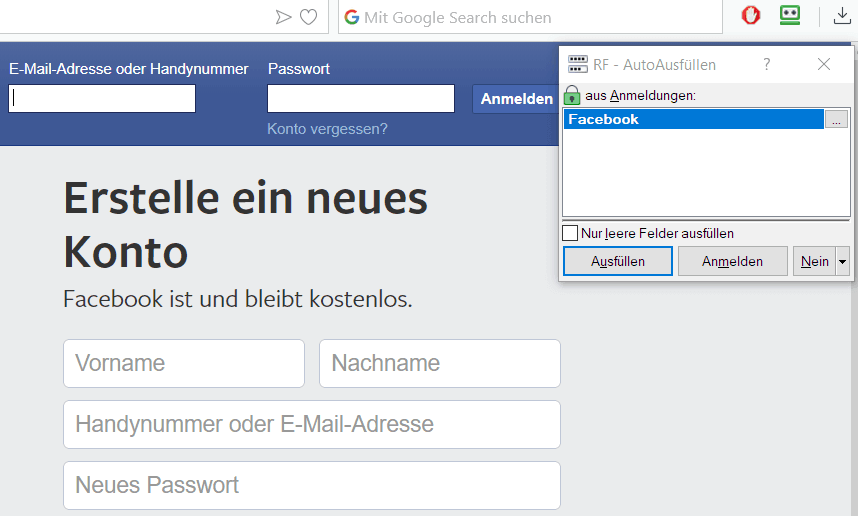The image size is (858, 516).
Task: Click the send arrow icon in address bar
Action: point(283,18)
